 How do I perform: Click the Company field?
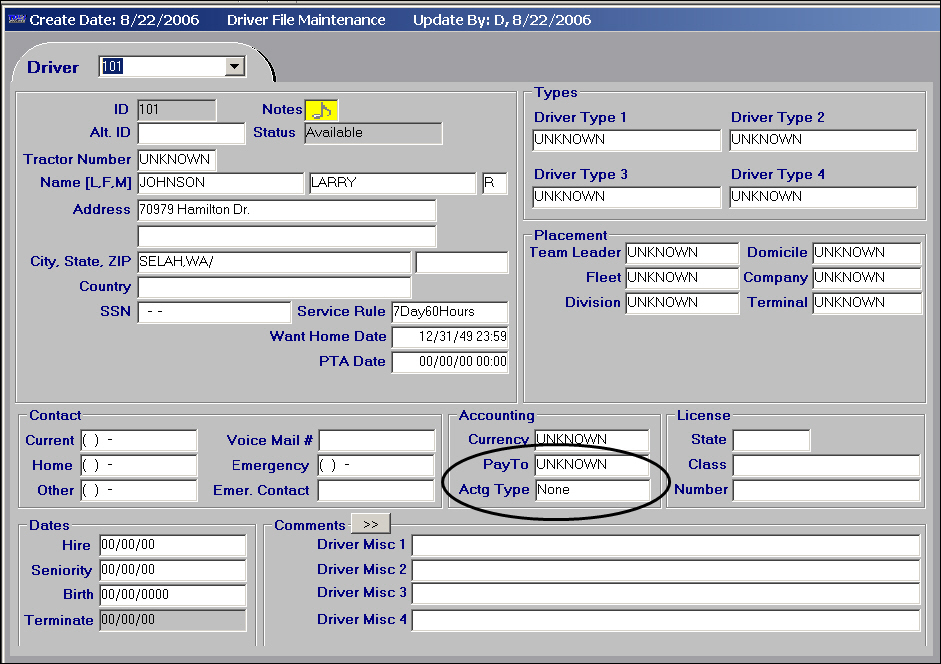tap(867, 278)
